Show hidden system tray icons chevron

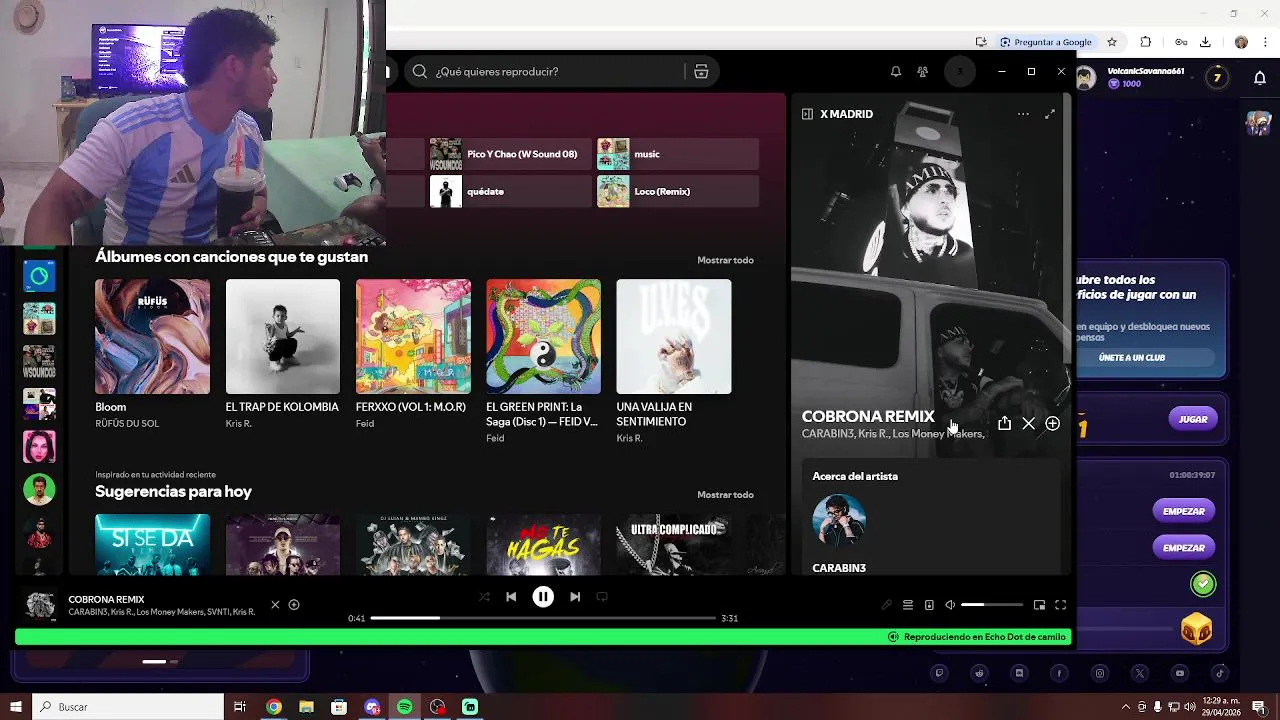[1126, 707]
